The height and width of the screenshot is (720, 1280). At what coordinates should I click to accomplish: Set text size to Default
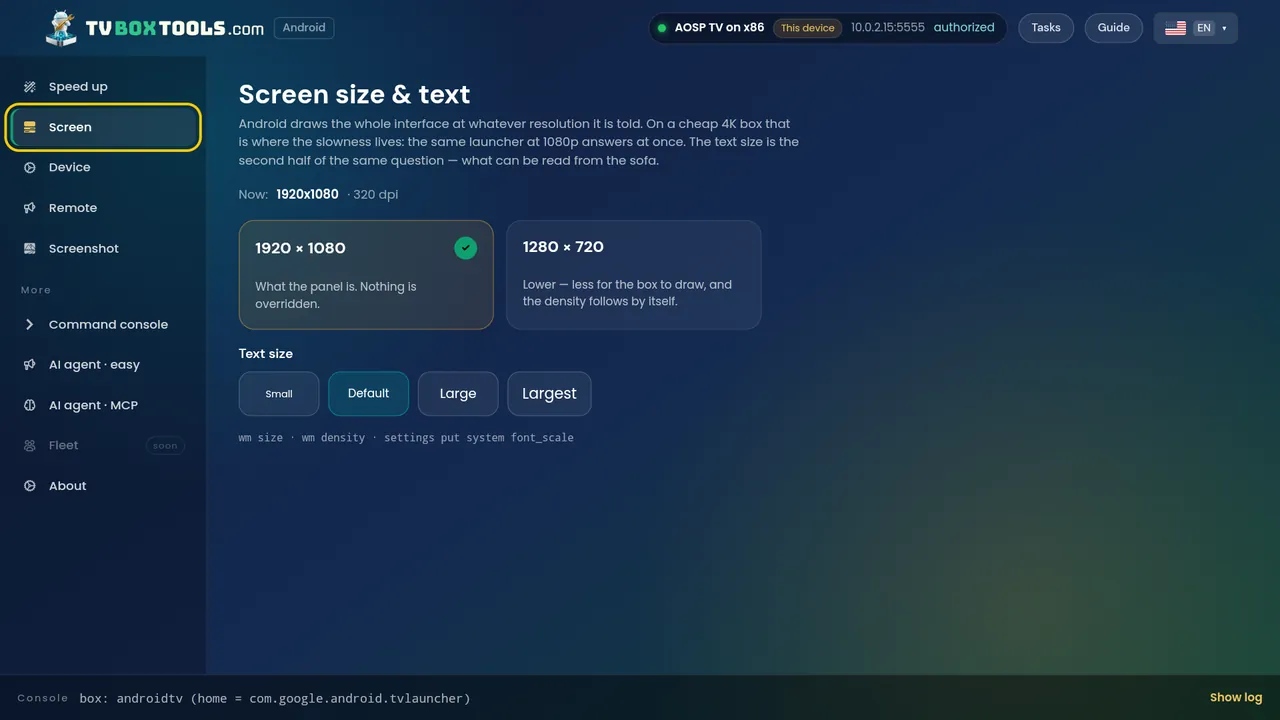(x=368, y=394)
